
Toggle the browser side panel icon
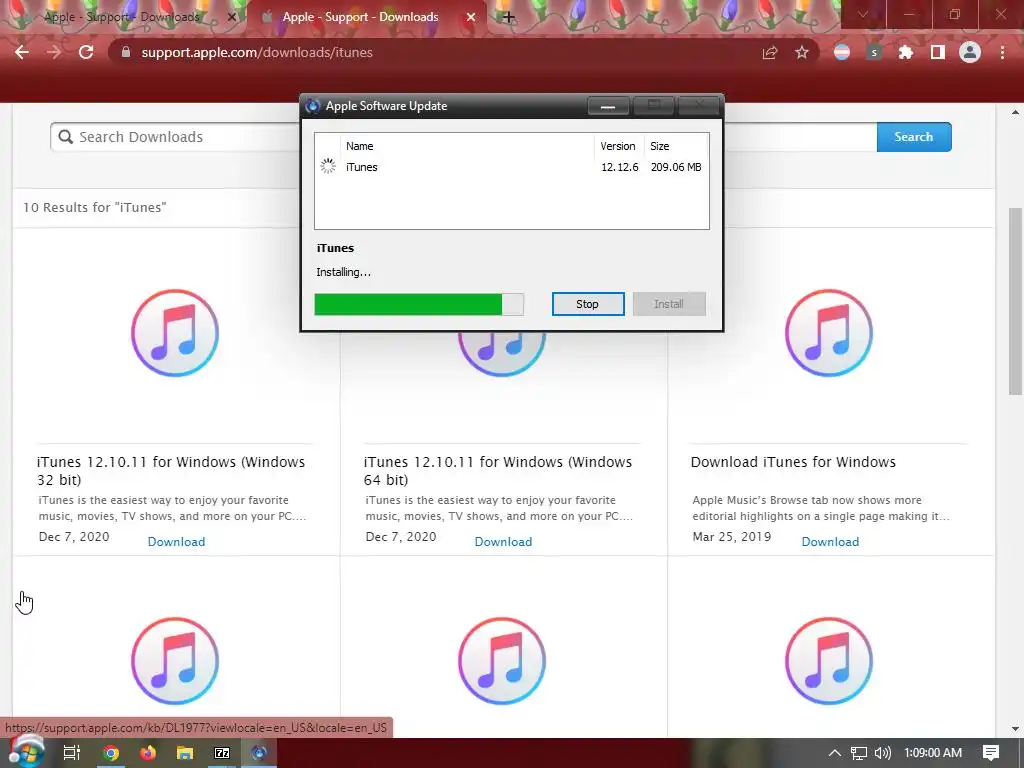938,52
